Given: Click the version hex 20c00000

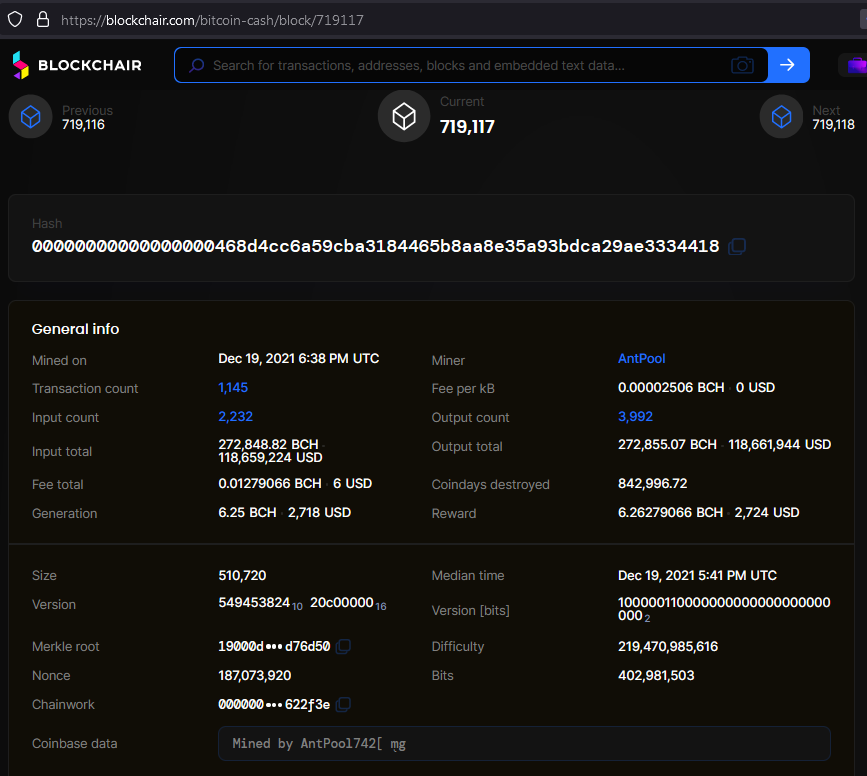Looking at the screenshot, I should [342, 602].
